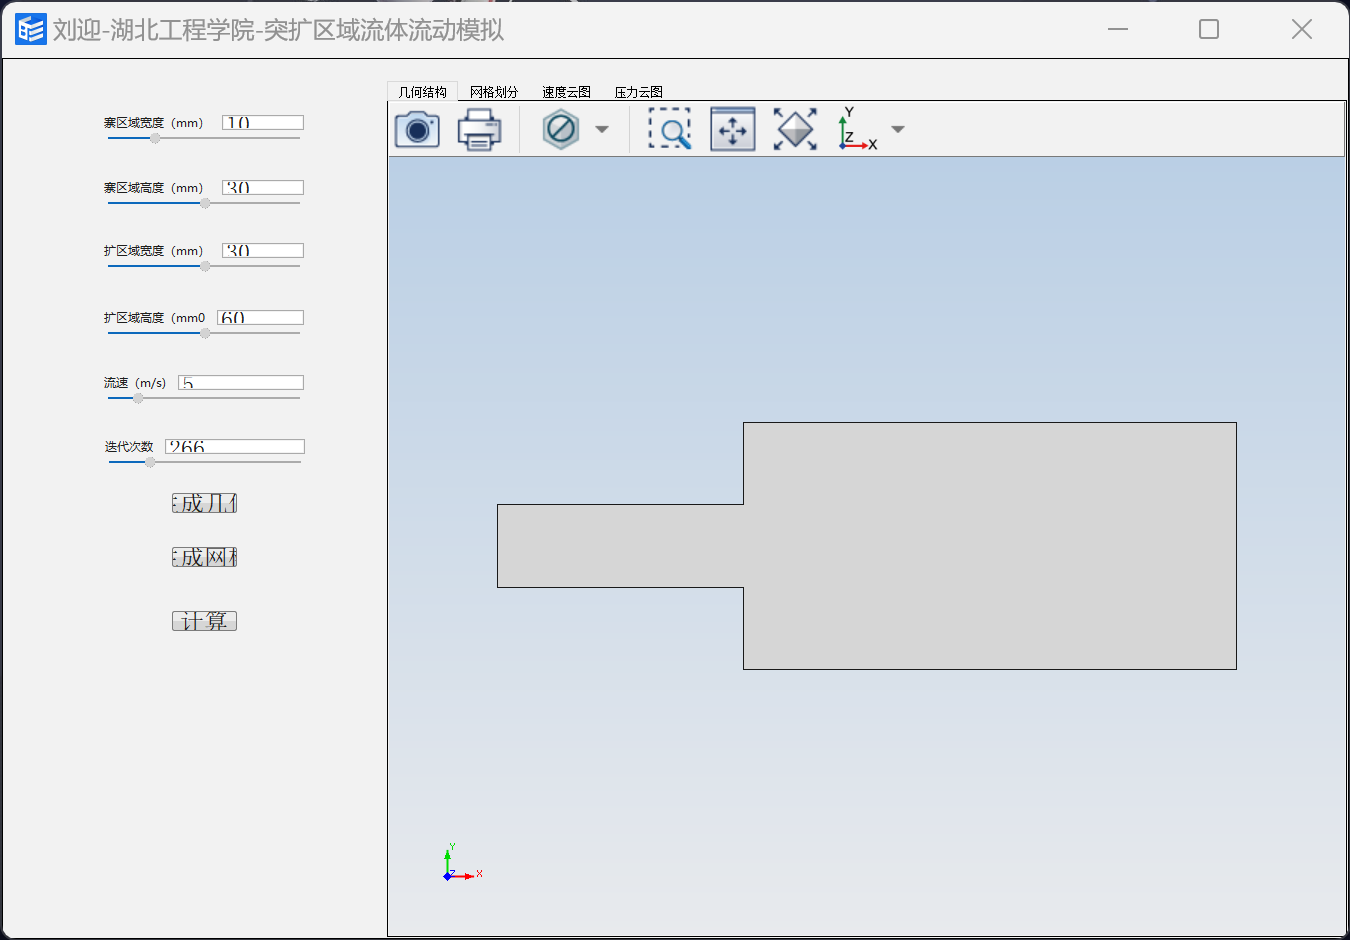Click the 迭代次数 label

click(x=129, y=447)
